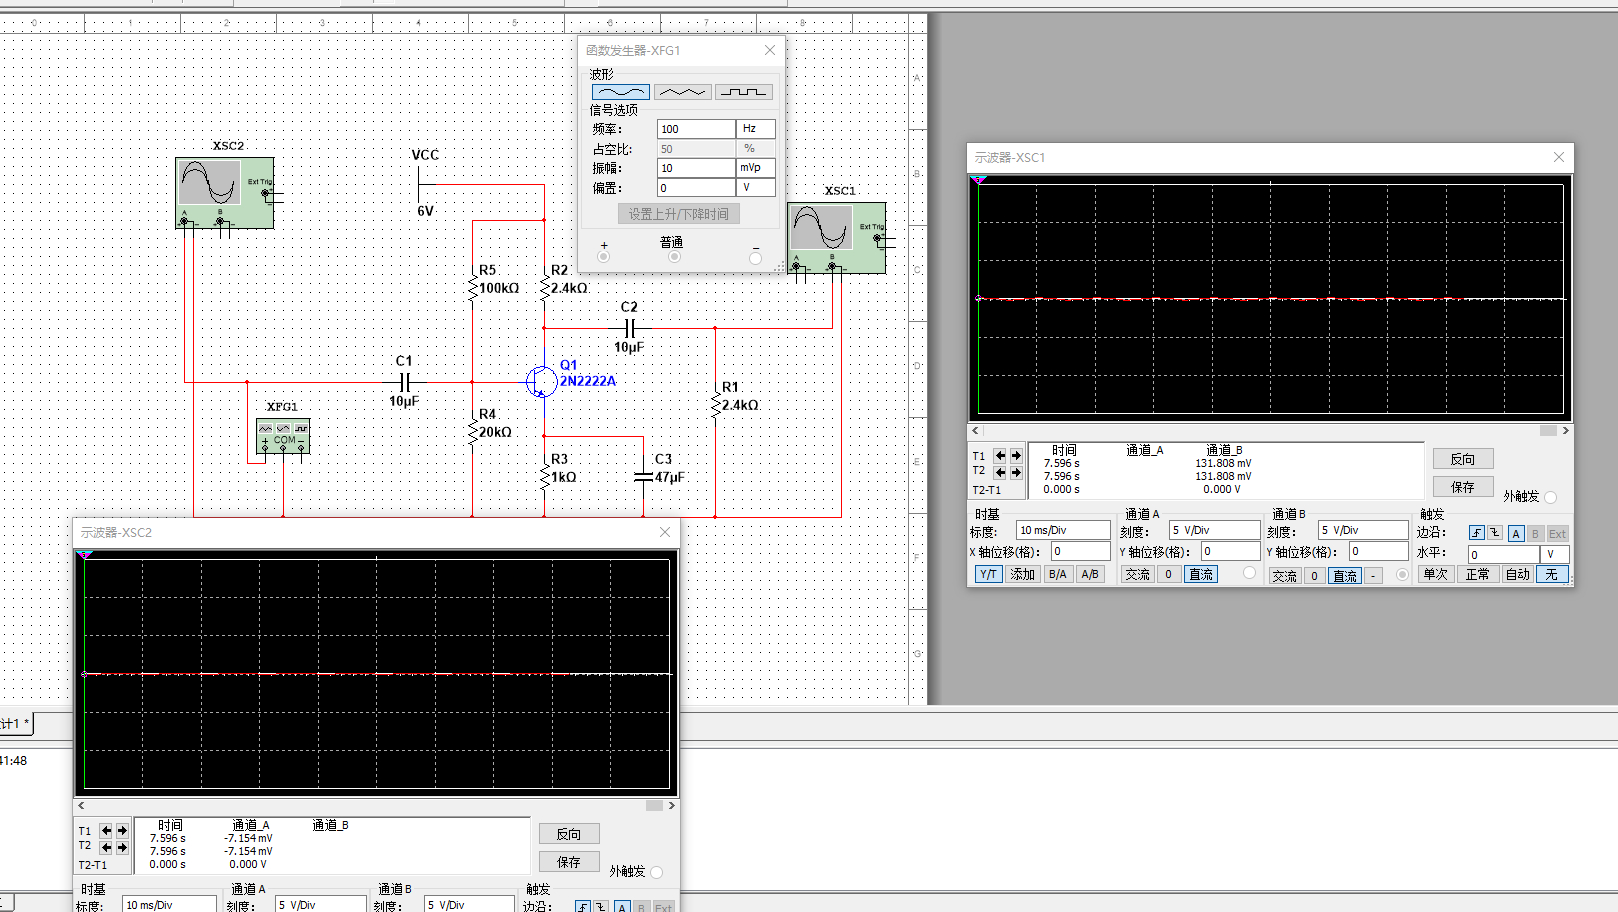
Task: Click XSC1 rising edge trigger icon
Action: click(x=1477, y=534)
